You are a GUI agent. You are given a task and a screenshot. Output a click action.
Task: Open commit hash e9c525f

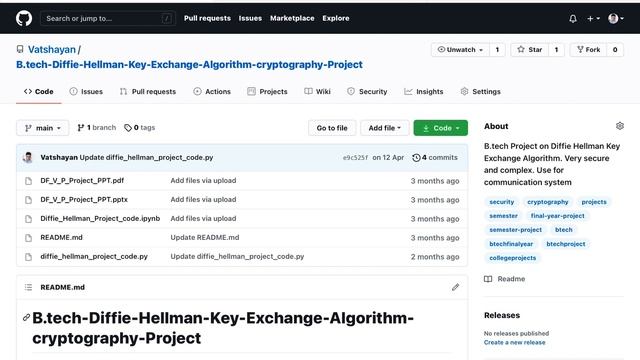pos(355,158)
